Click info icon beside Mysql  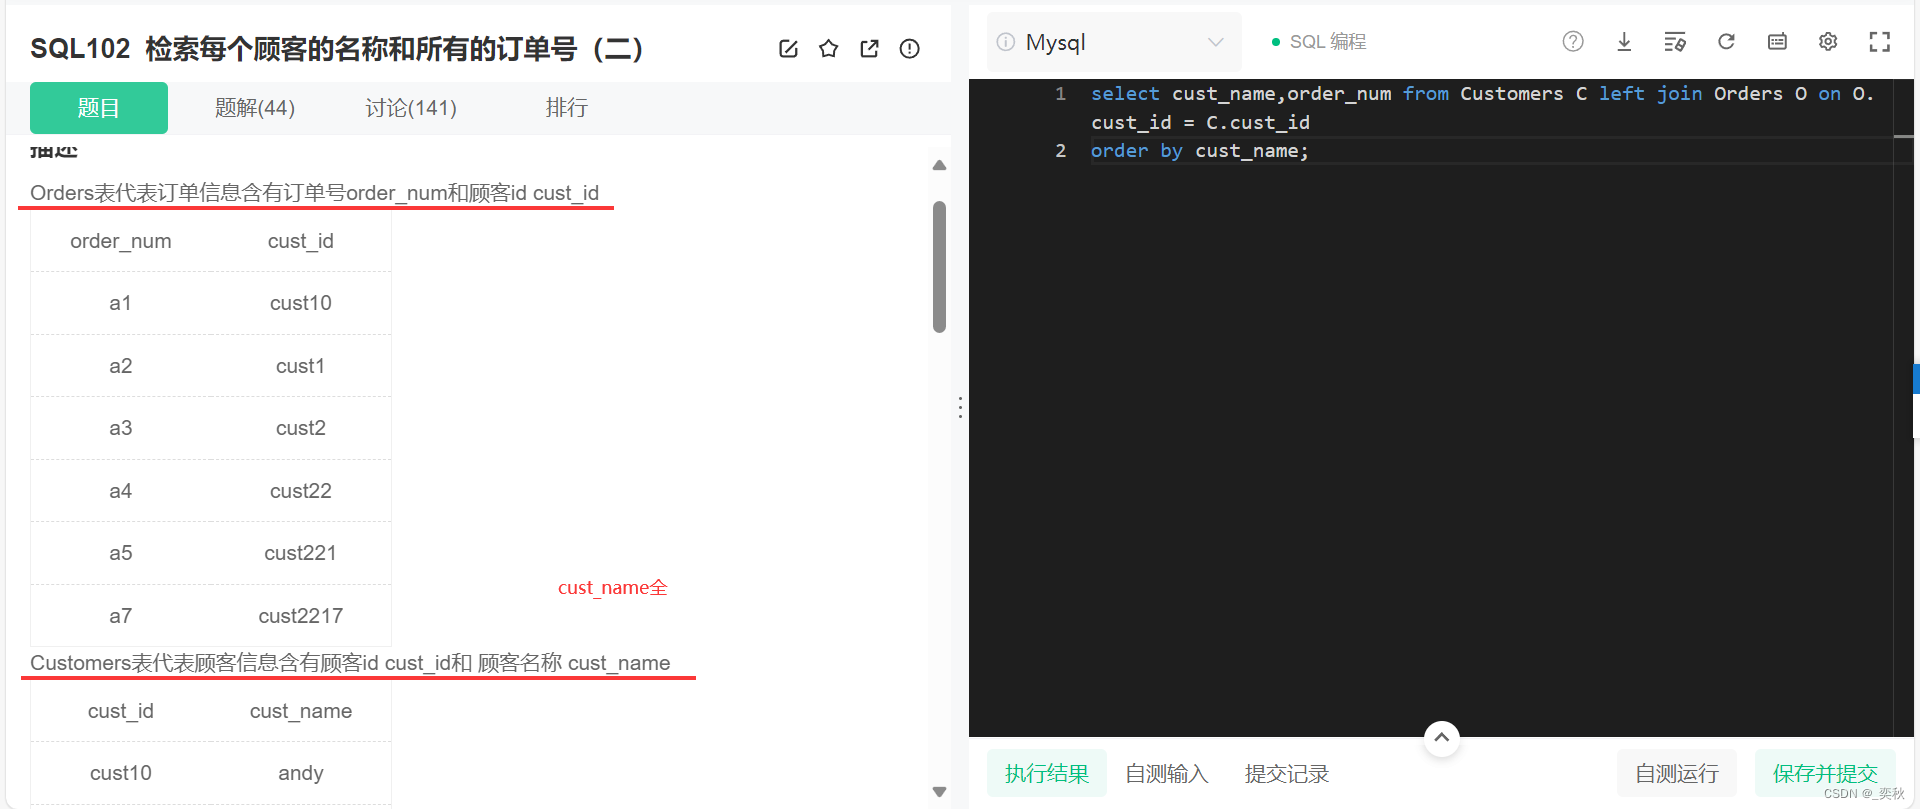(x=1006, y=42)
